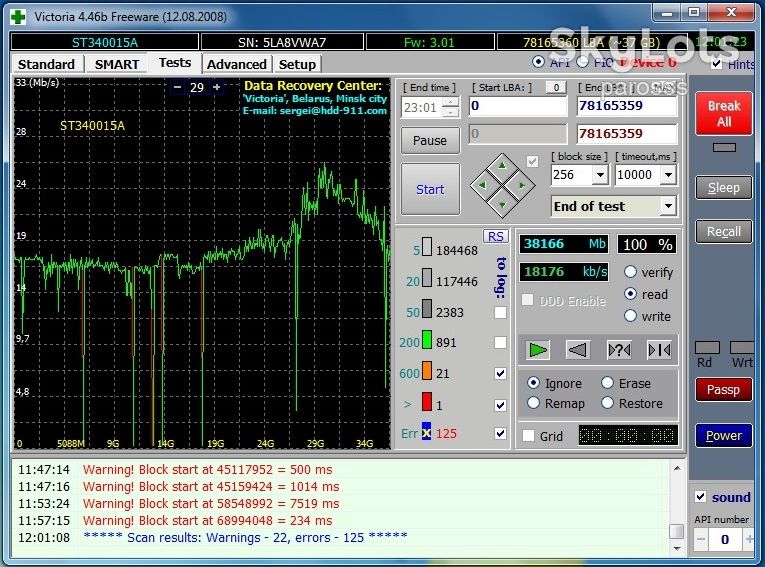Uncheck the sound checkbox
Viewport: 765px width, 567px height.
pyautogui.click(x=701, y=497)
